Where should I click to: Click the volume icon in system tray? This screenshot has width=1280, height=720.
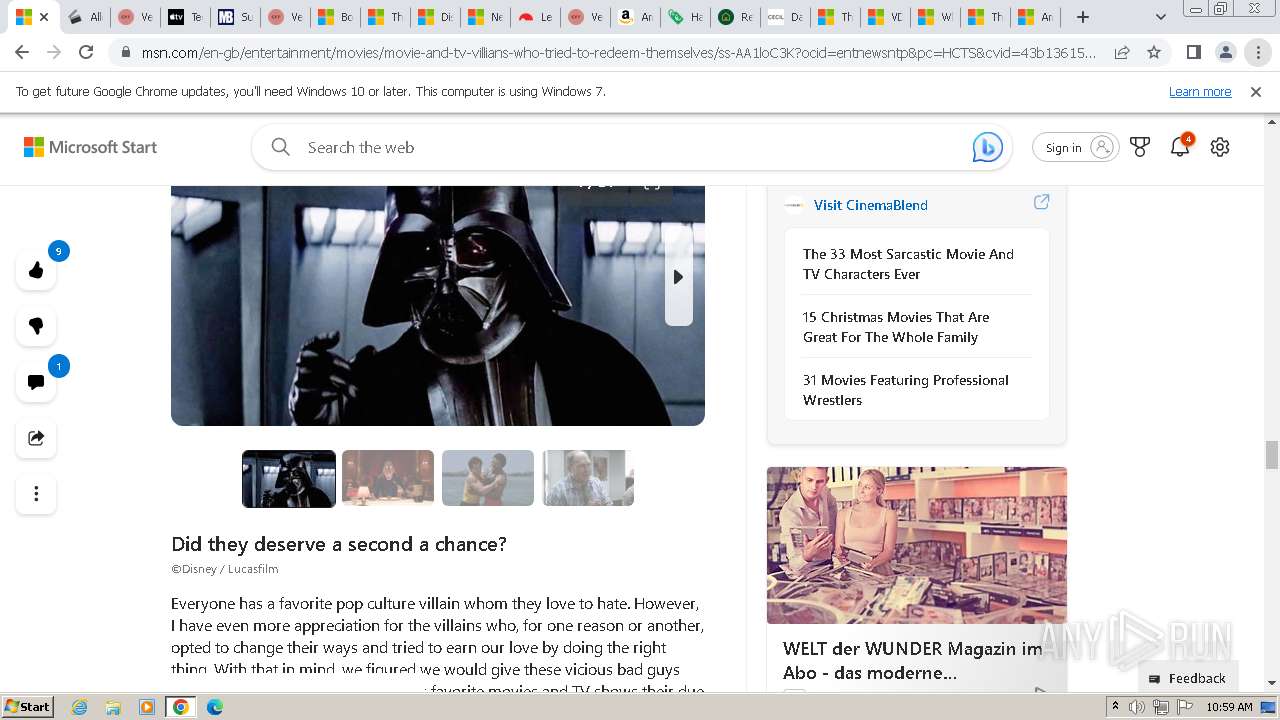coord(1138,707)
